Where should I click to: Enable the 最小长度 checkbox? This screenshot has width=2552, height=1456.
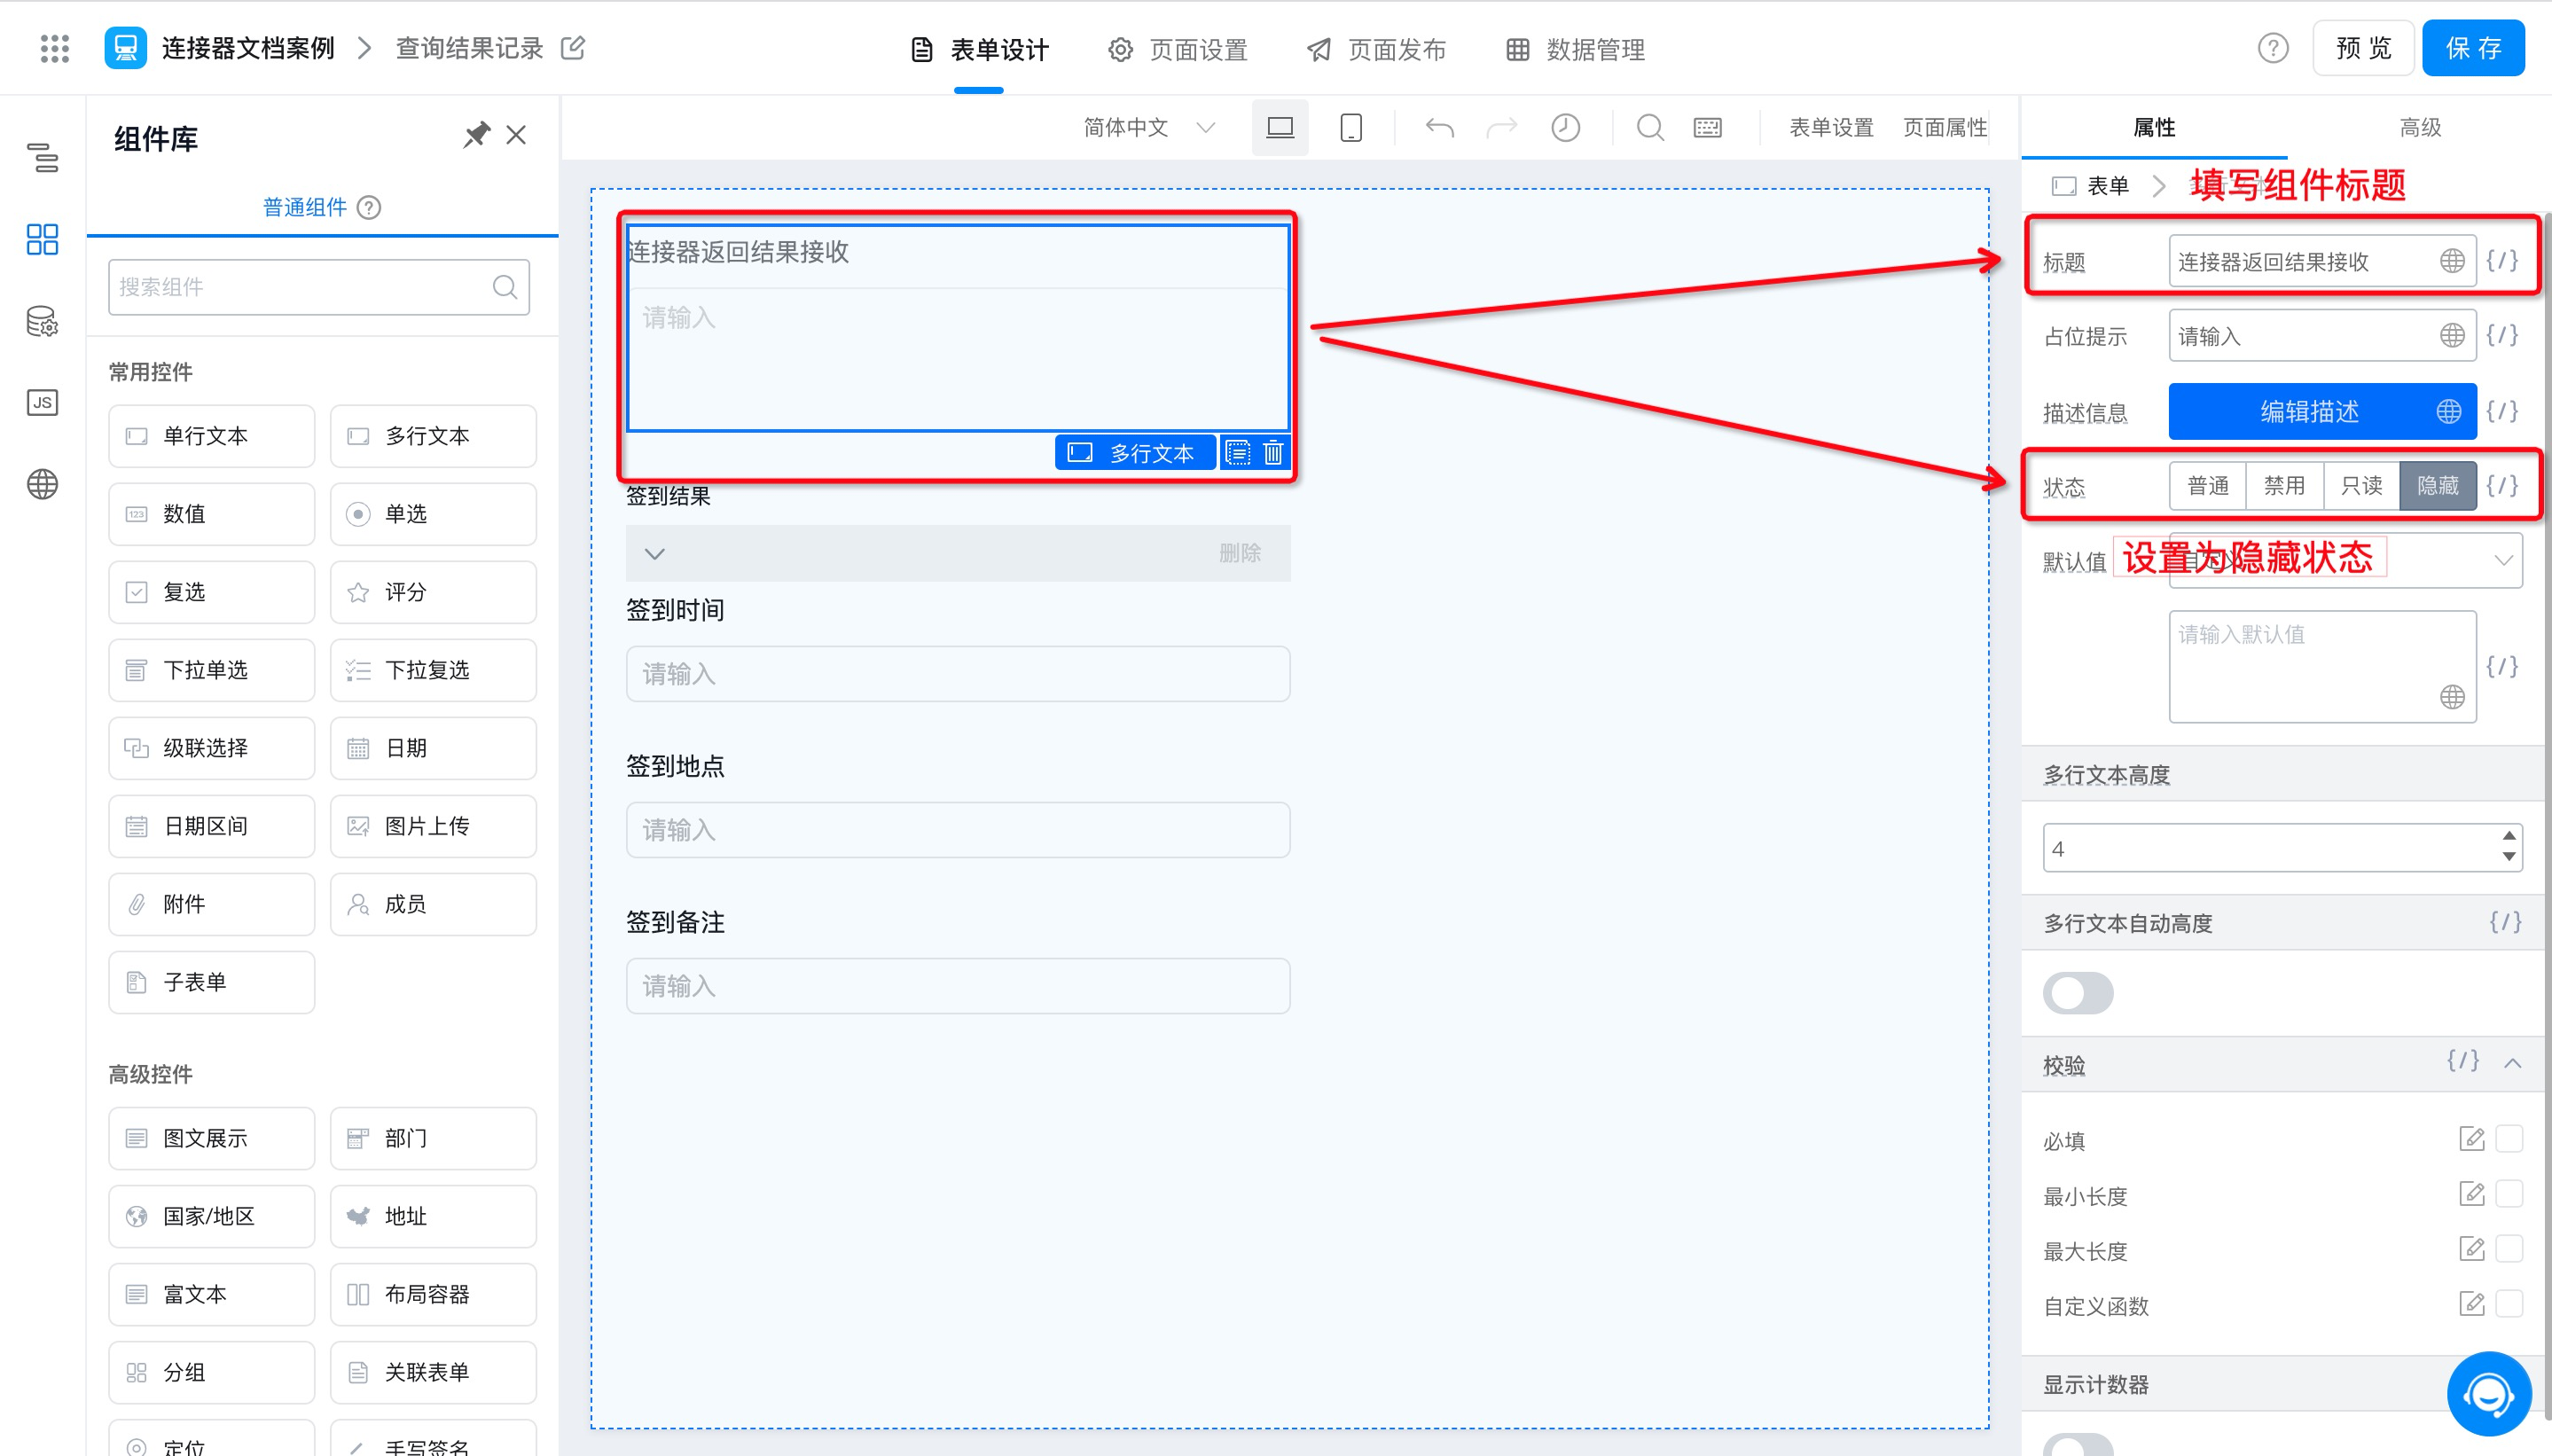[2509, 1193]
